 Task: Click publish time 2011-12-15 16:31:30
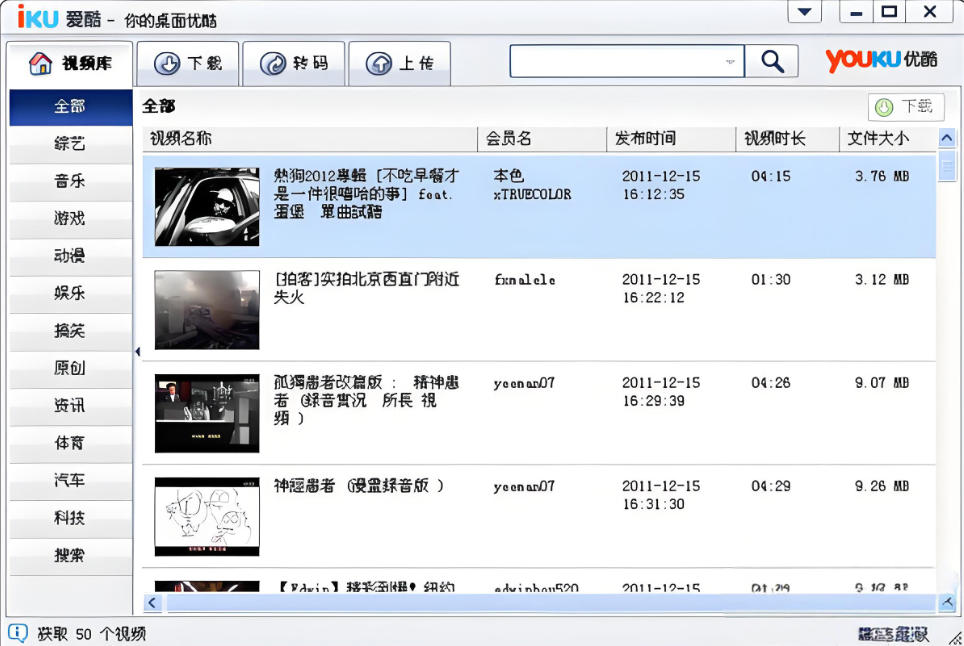coord(661,495)
